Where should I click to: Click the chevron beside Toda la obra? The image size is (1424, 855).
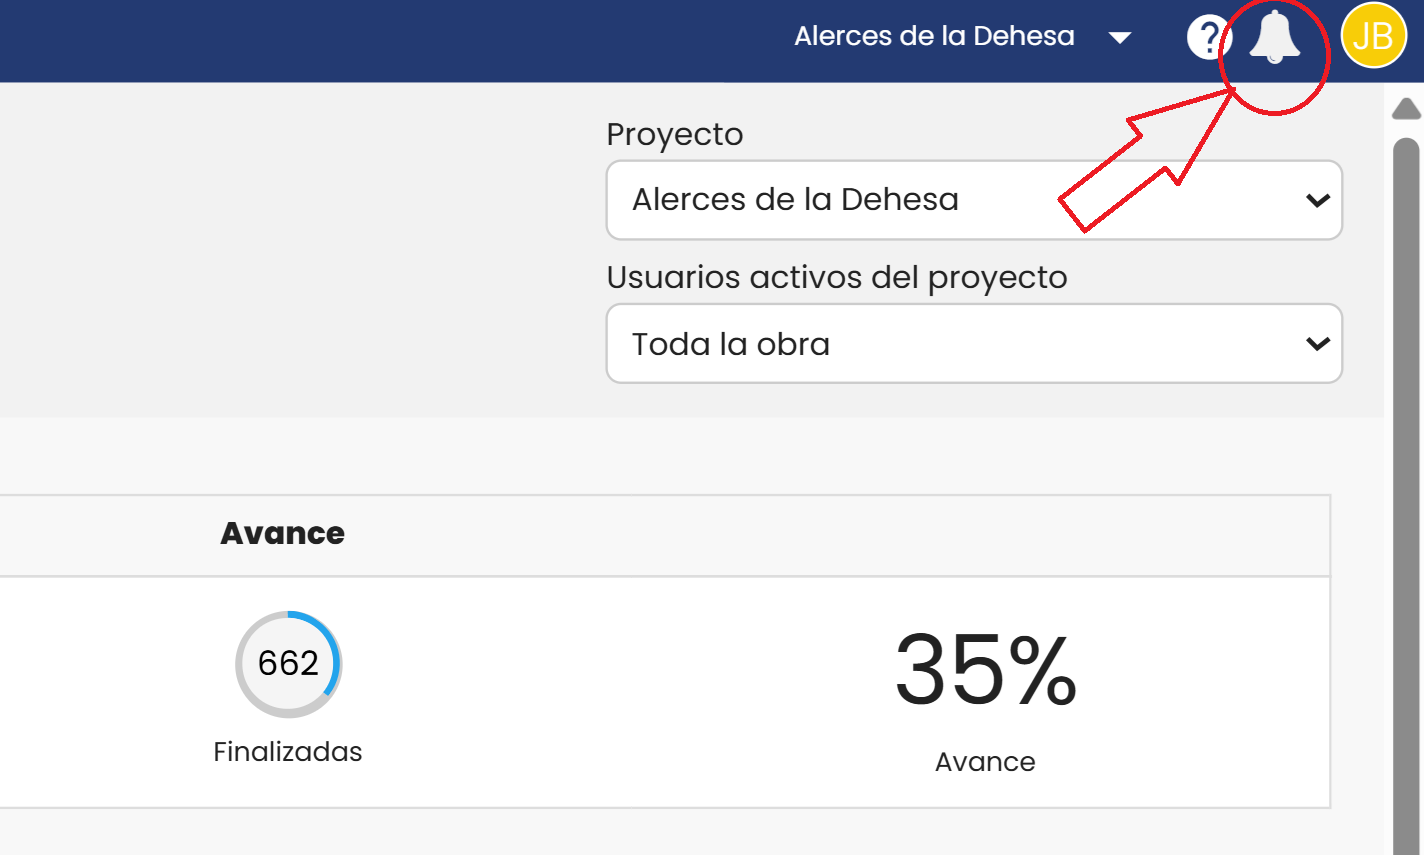tap(1317, 343)
